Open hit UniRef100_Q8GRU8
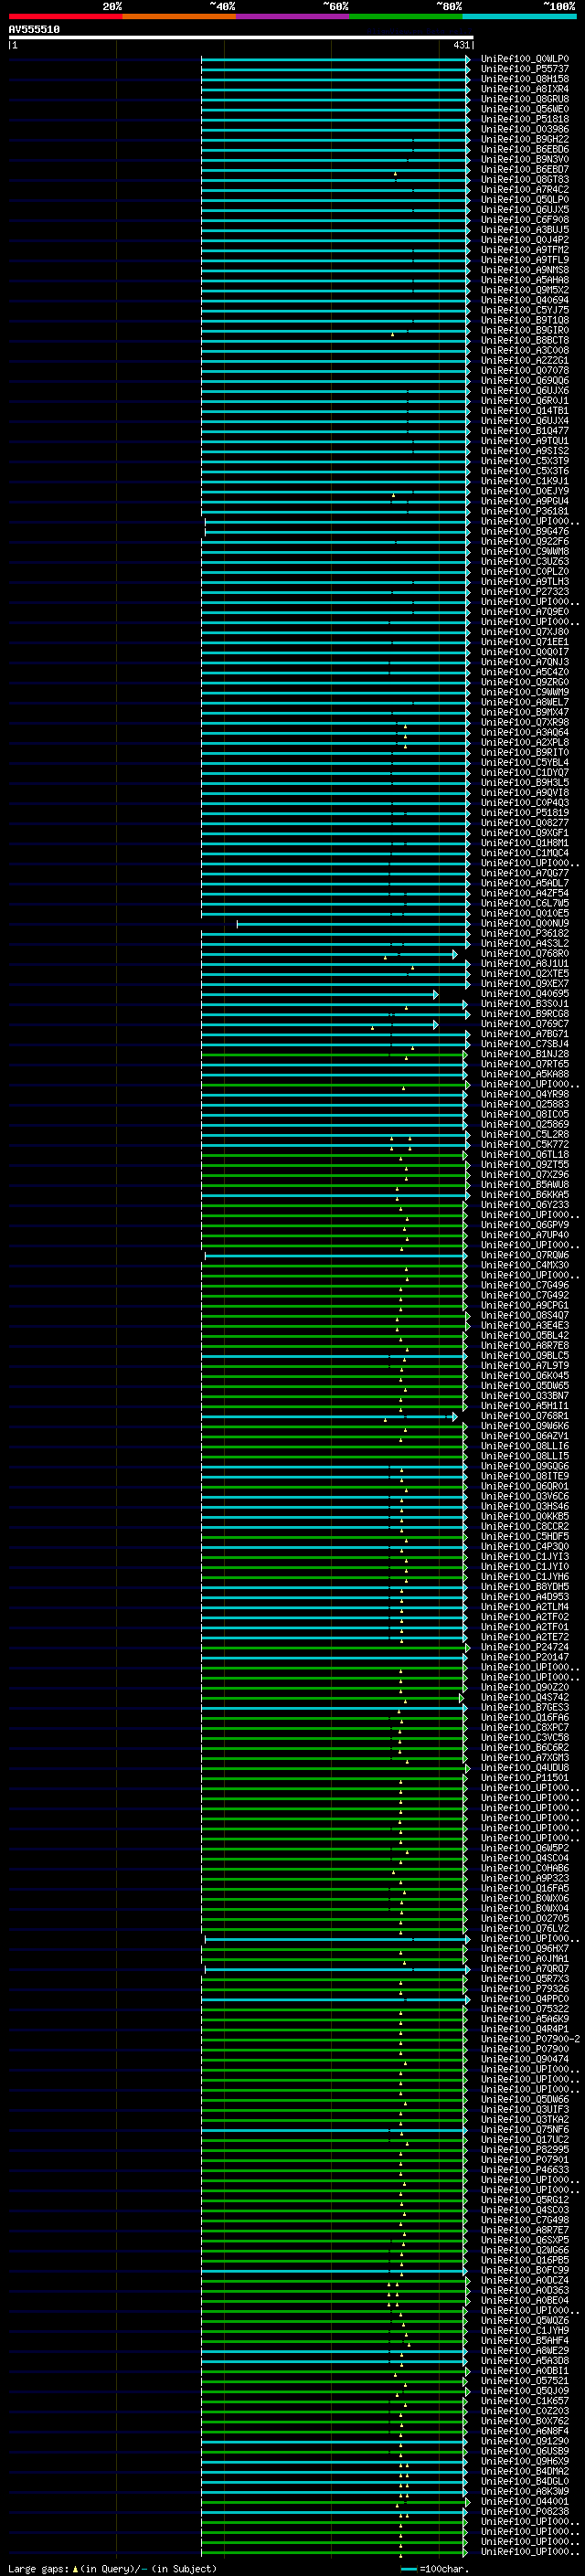The width and height of the screenshot is (585, 2576). tap(525, 99)
